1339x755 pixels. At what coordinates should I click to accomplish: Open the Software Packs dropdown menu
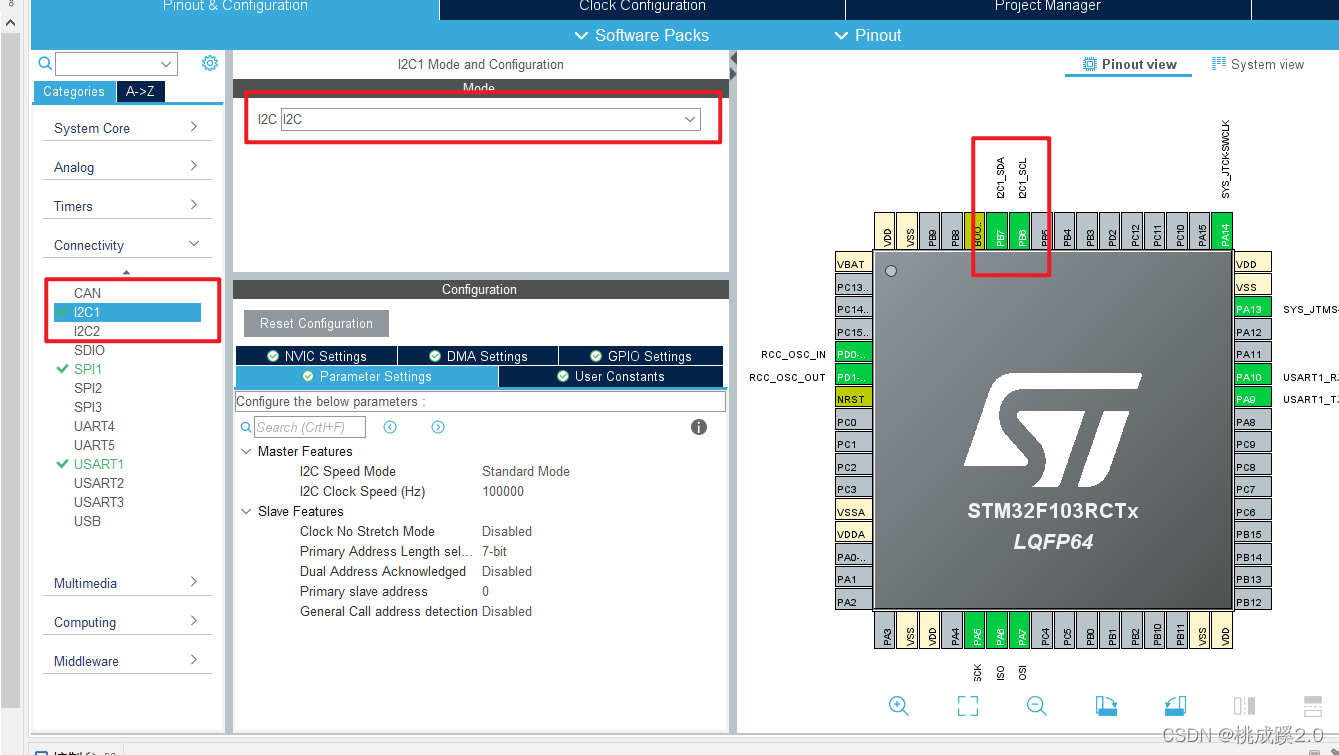point(642,35)
